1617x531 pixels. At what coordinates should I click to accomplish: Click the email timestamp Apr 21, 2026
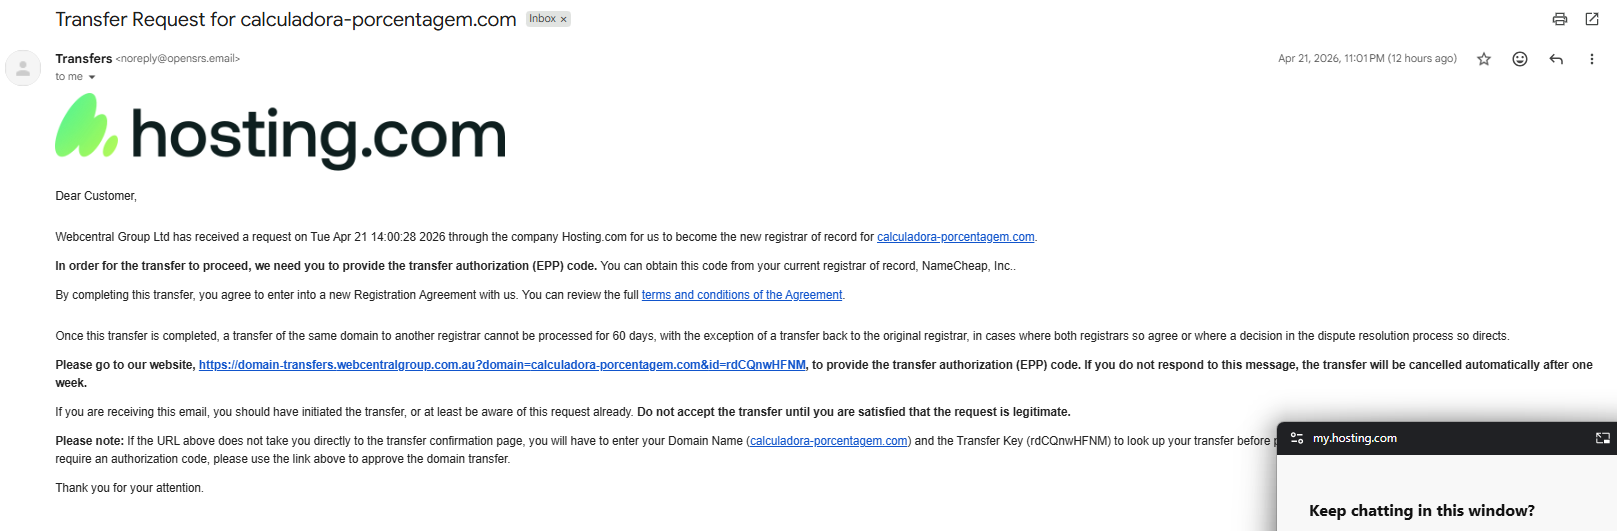(1367, 59)
